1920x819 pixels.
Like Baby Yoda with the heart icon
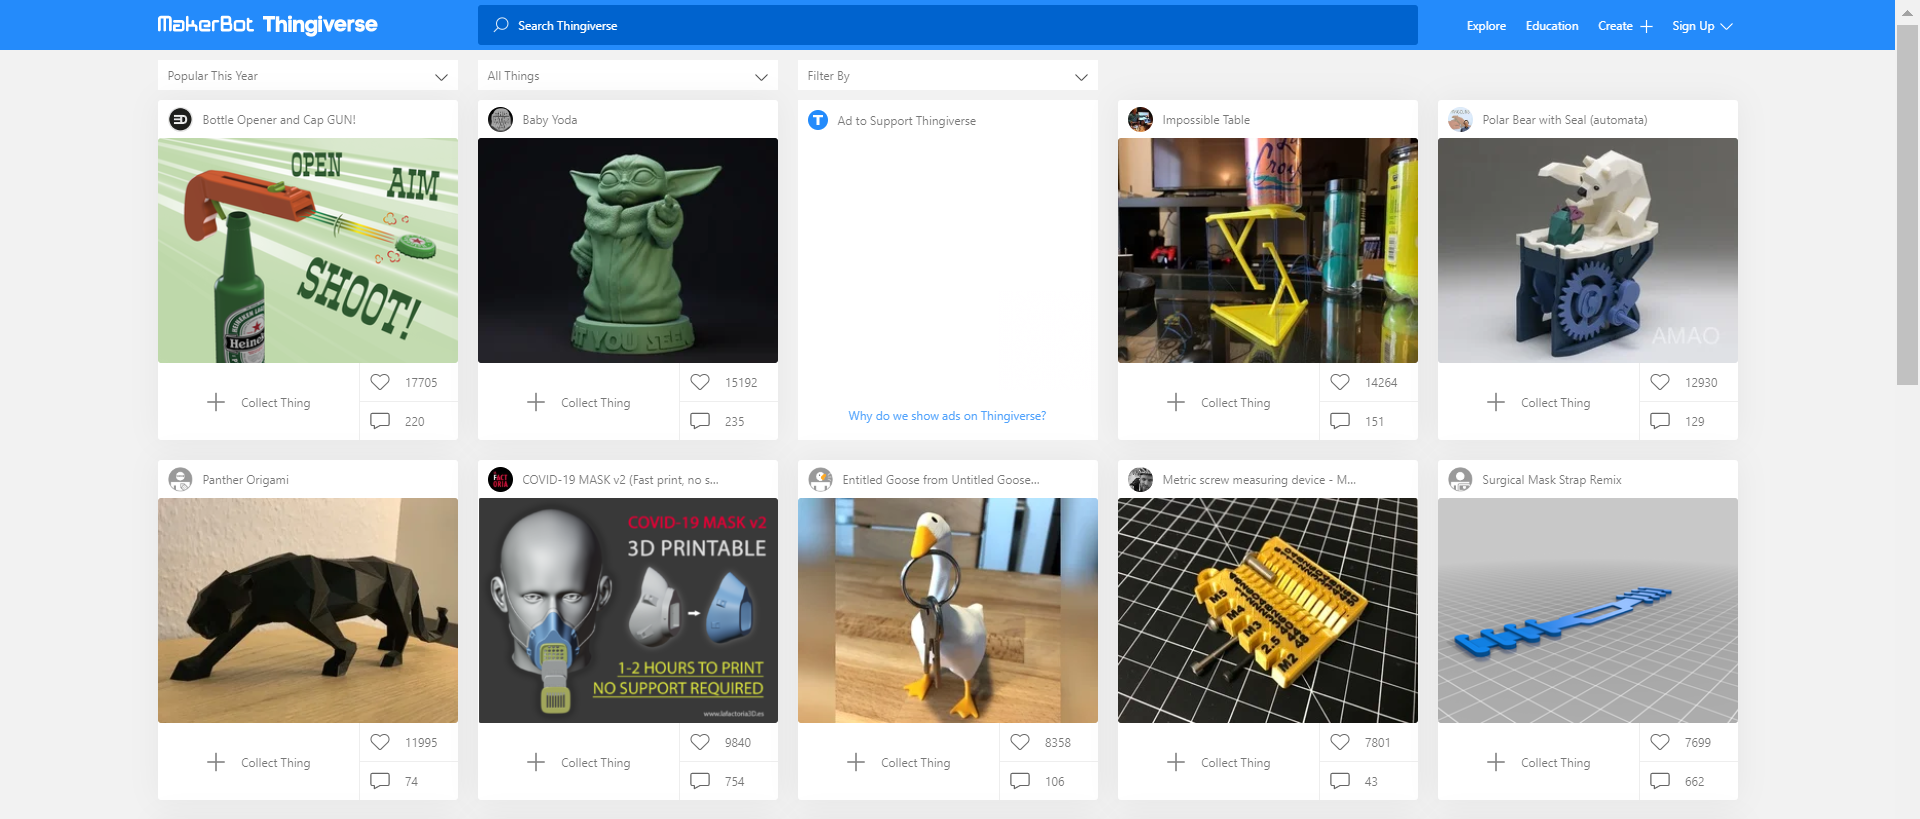point(700,382)
